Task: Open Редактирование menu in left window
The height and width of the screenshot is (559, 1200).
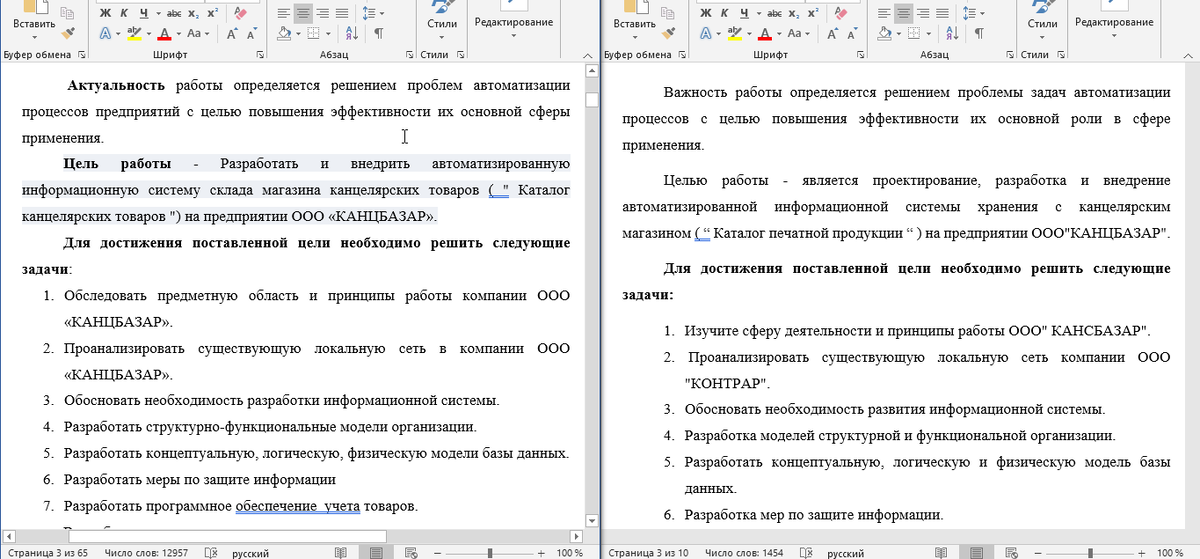Action: tap(513, 22)
